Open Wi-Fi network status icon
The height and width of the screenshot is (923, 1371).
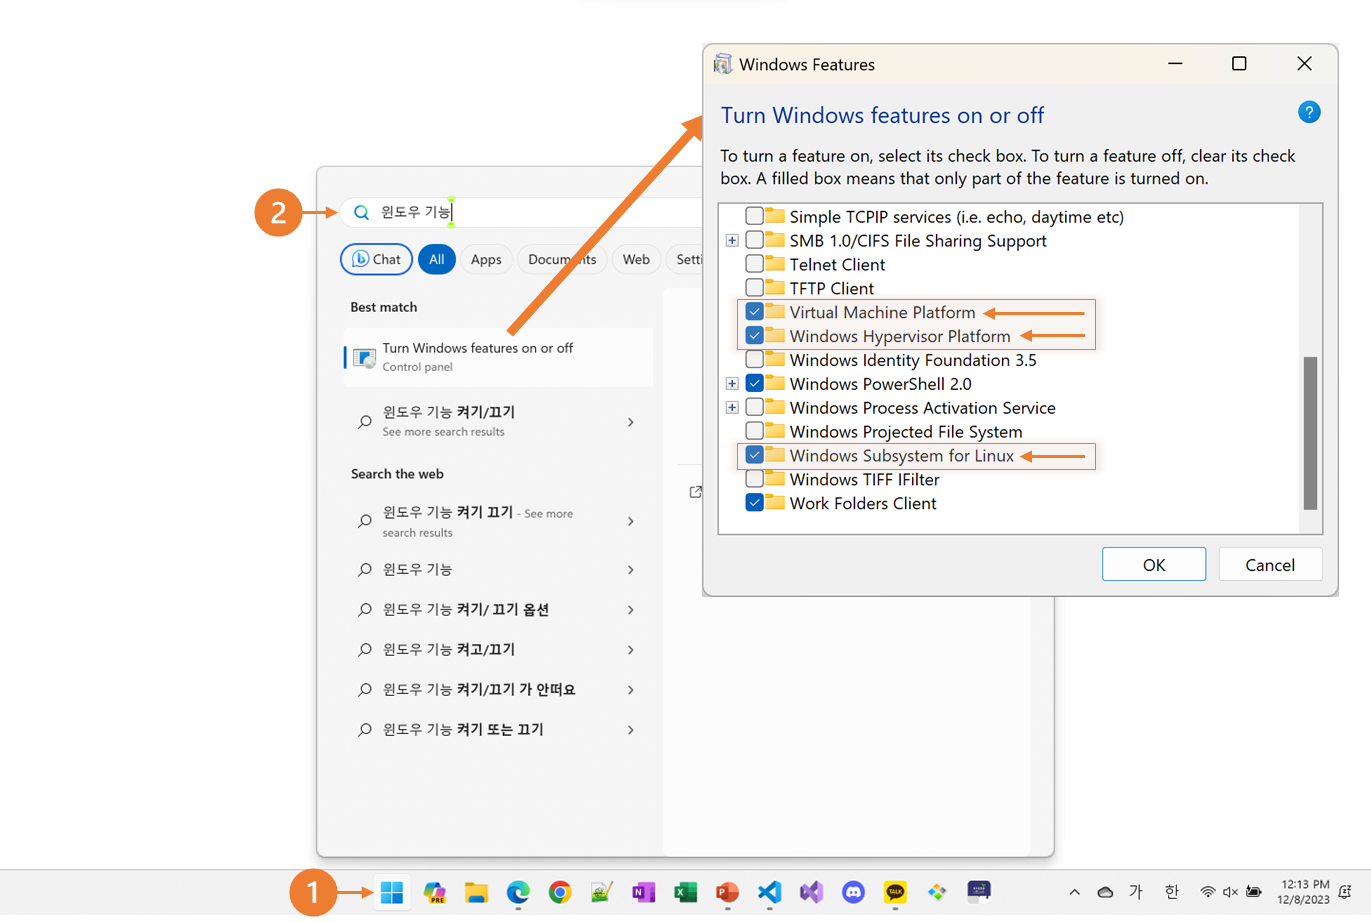click(1208, 892)
